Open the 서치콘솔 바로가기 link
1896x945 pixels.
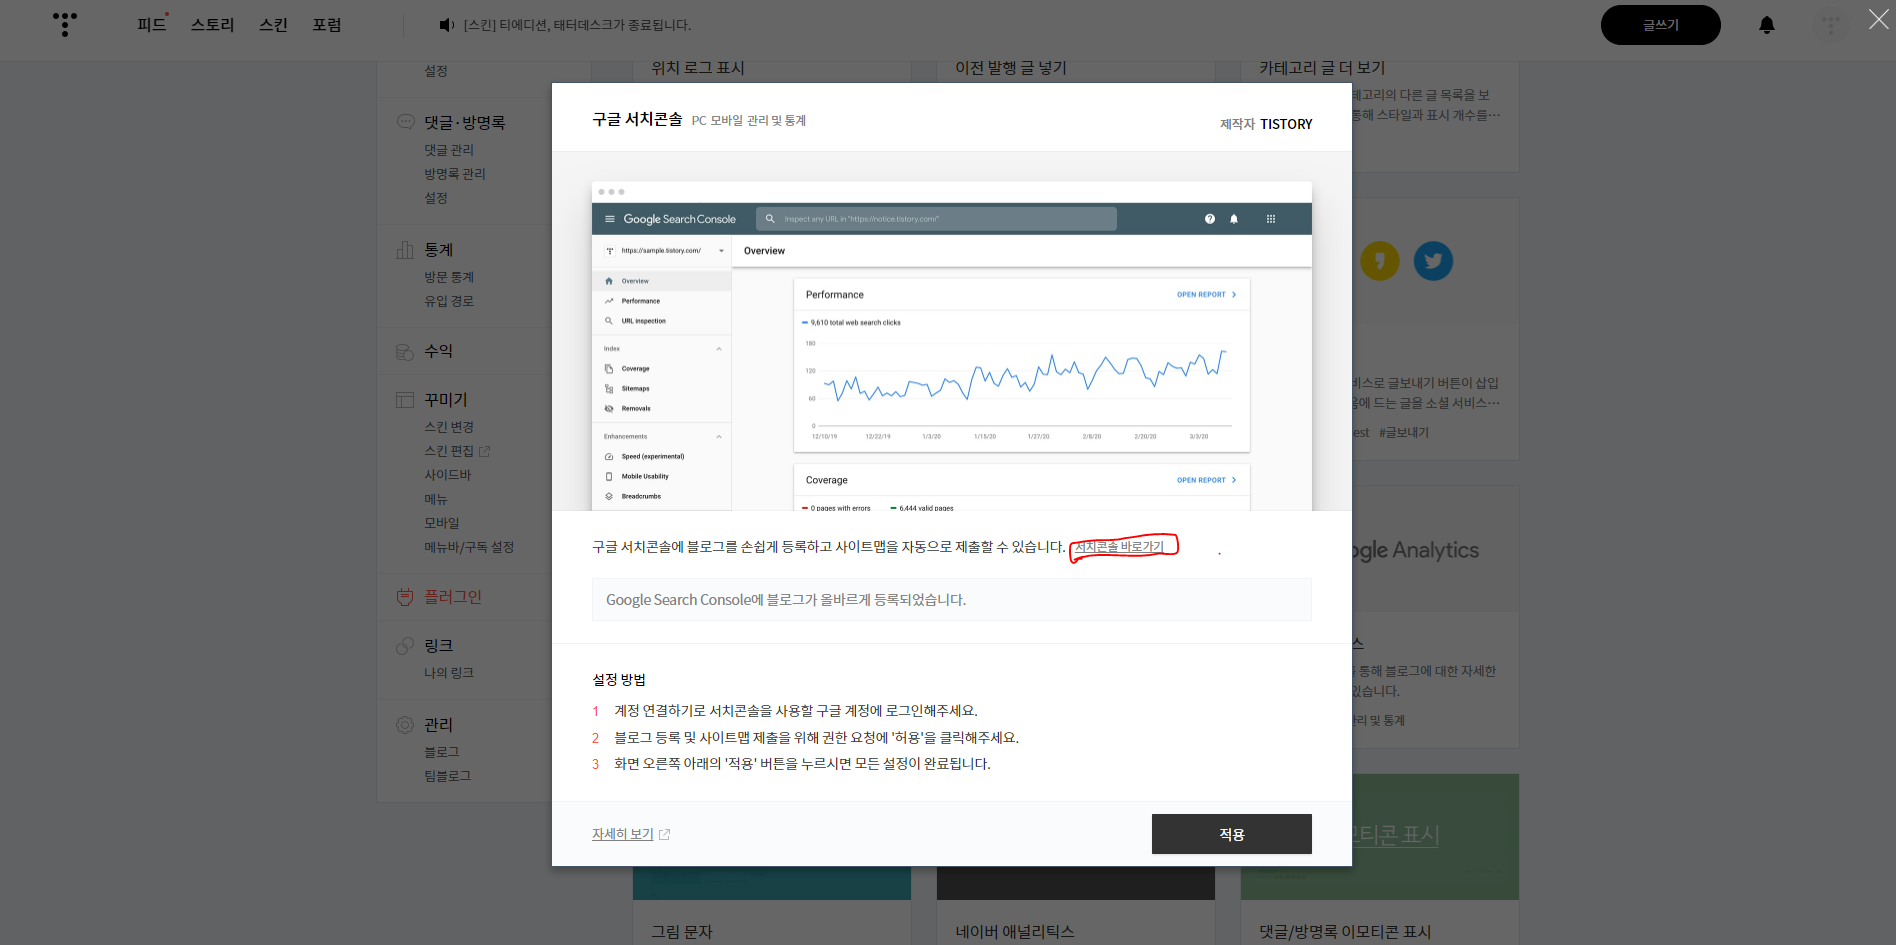click(1119, 547)
